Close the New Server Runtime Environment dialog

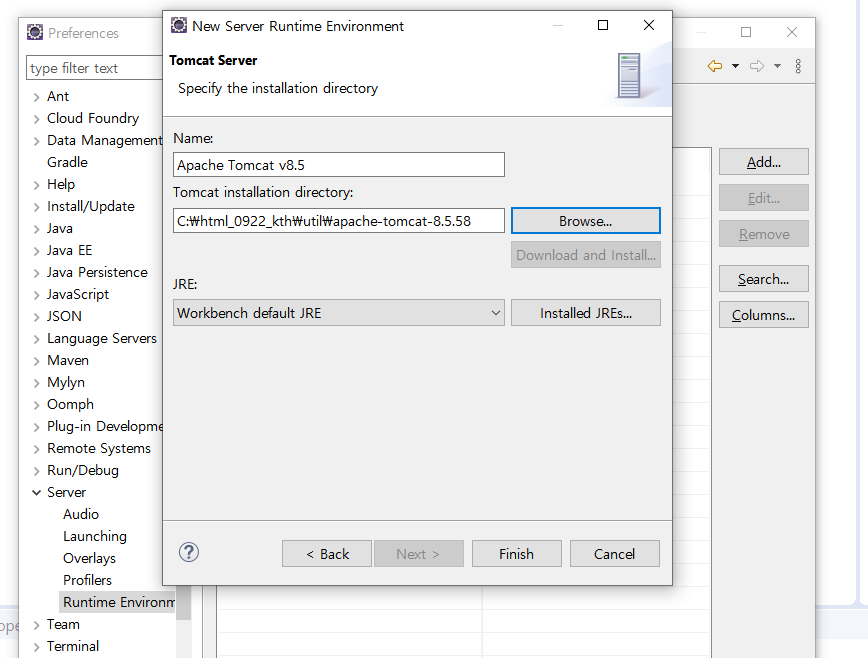click(x=649, y=25)
